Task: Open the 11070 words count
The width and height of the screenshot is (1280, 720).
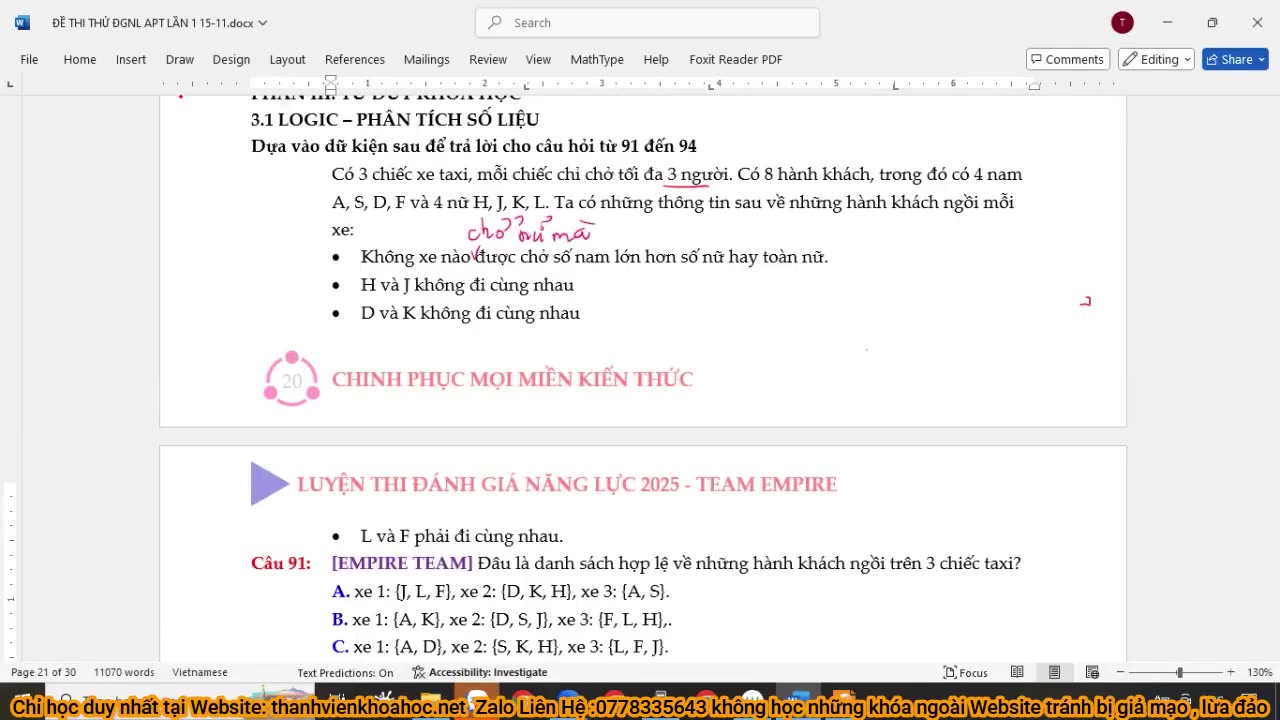Action: click(x=124, y=672)
